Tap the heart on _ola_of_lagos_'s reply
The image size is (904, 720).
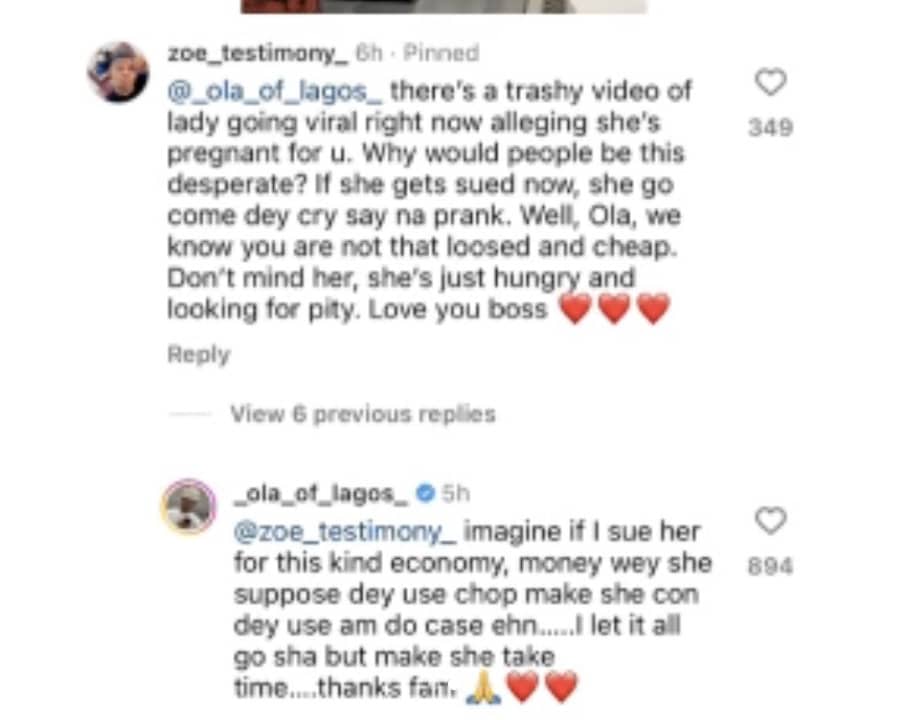[x=770, y=521]
